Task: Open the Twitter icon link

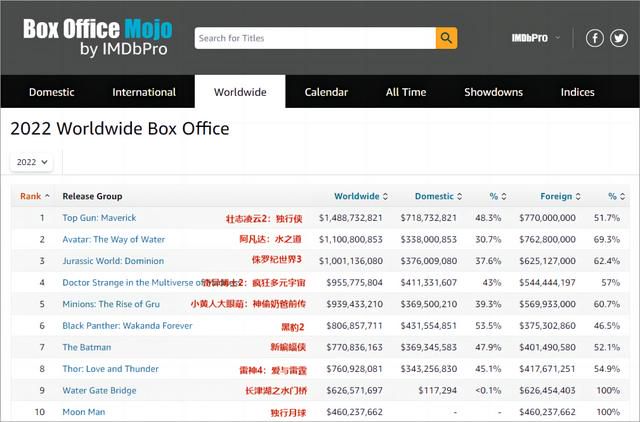Action: coord(619,38)
